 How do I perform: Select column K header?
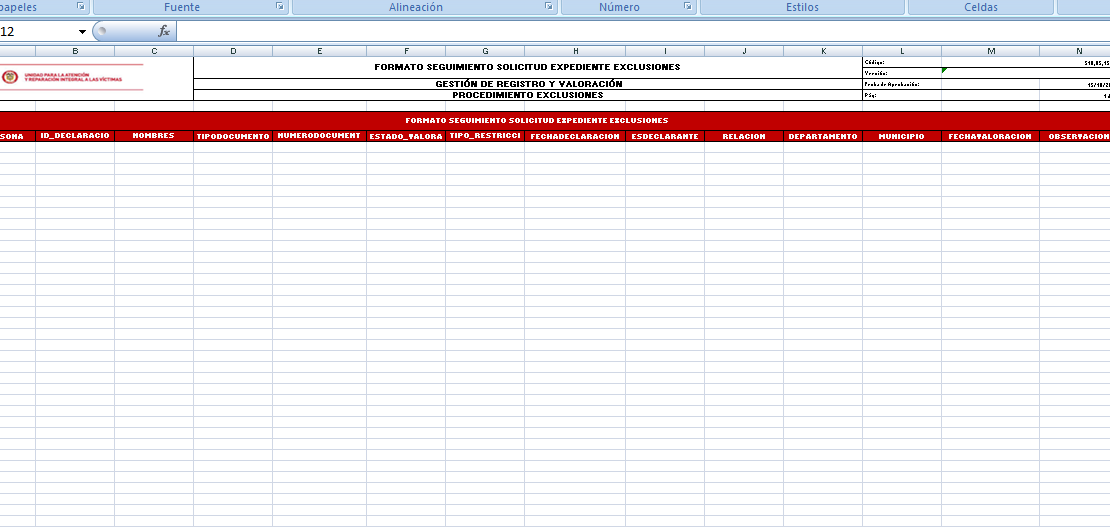click(x=823, y=51)
